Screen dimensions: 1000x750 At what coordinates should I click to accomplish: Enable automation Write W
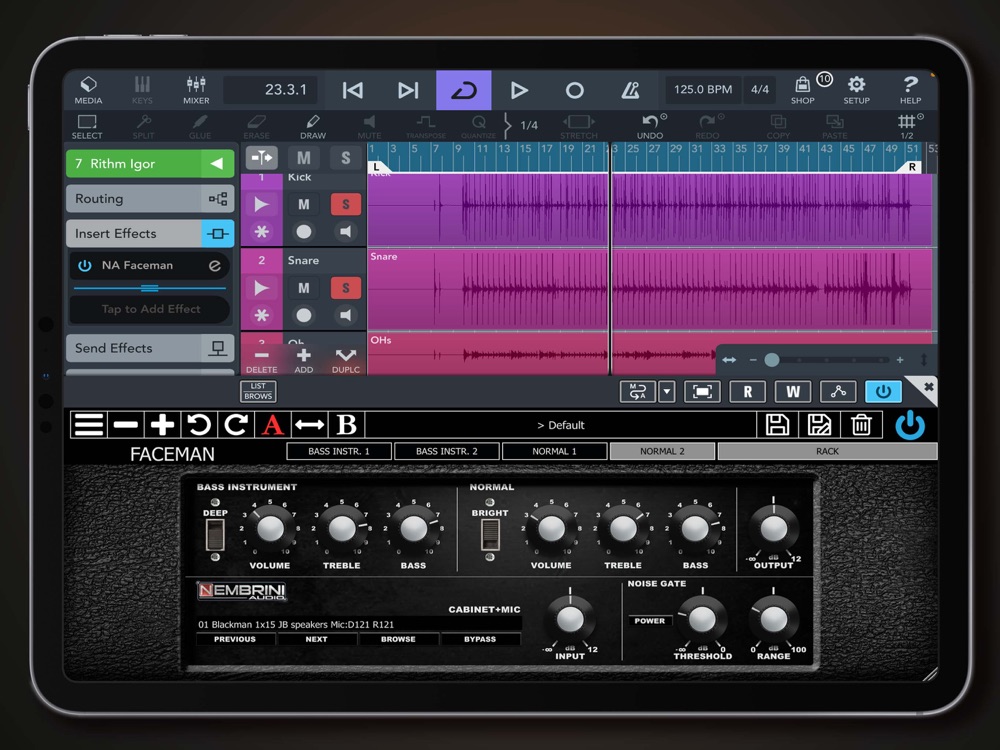click(x=793, y=391)
